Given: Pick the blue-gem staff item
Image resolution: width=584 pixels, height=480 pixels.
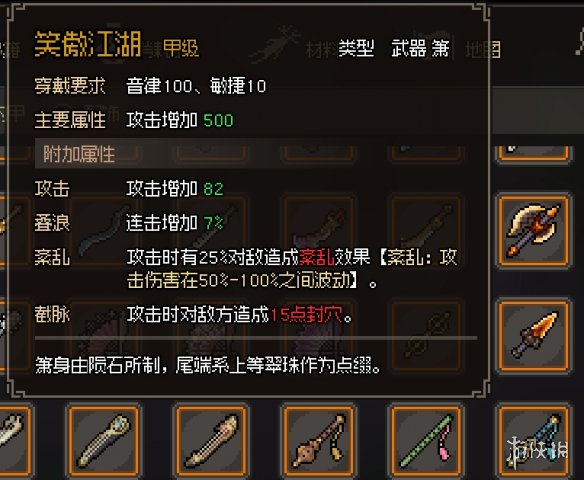Looking at the screenshot, I should (x=103, y=441).
